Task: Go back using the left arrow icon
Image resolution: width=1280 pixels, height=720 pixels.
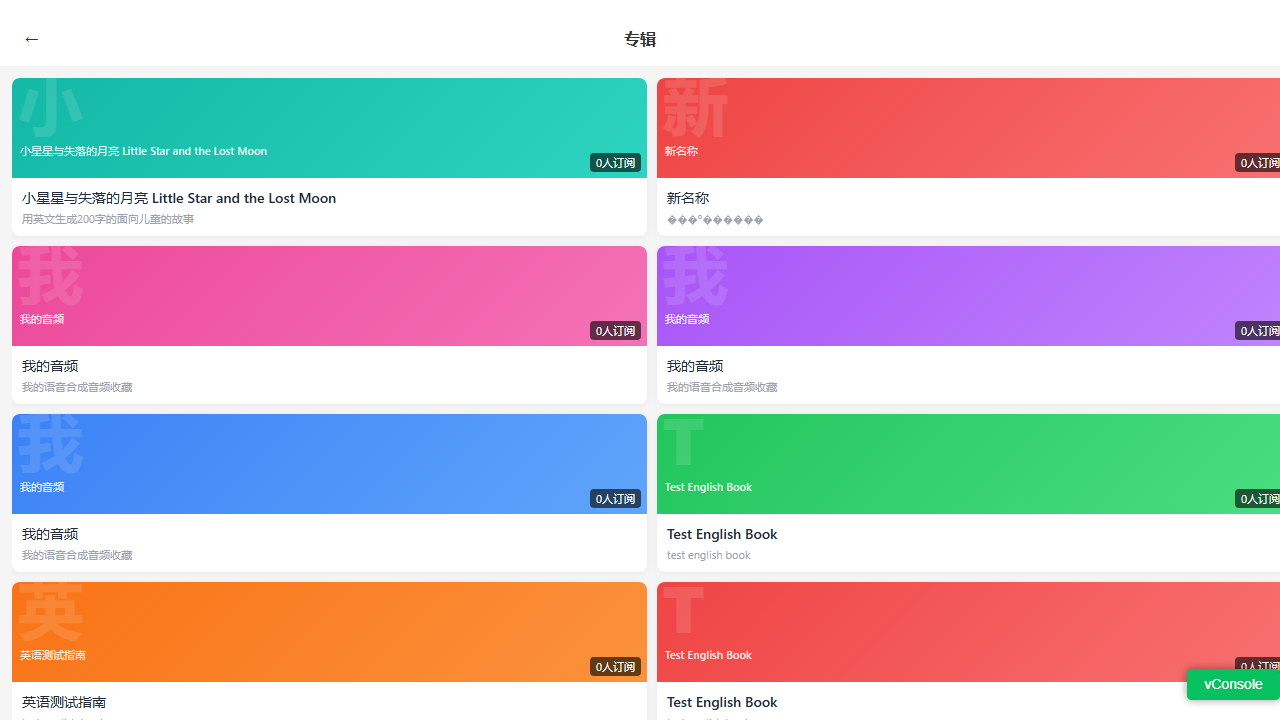Action: tap(31, 39)
